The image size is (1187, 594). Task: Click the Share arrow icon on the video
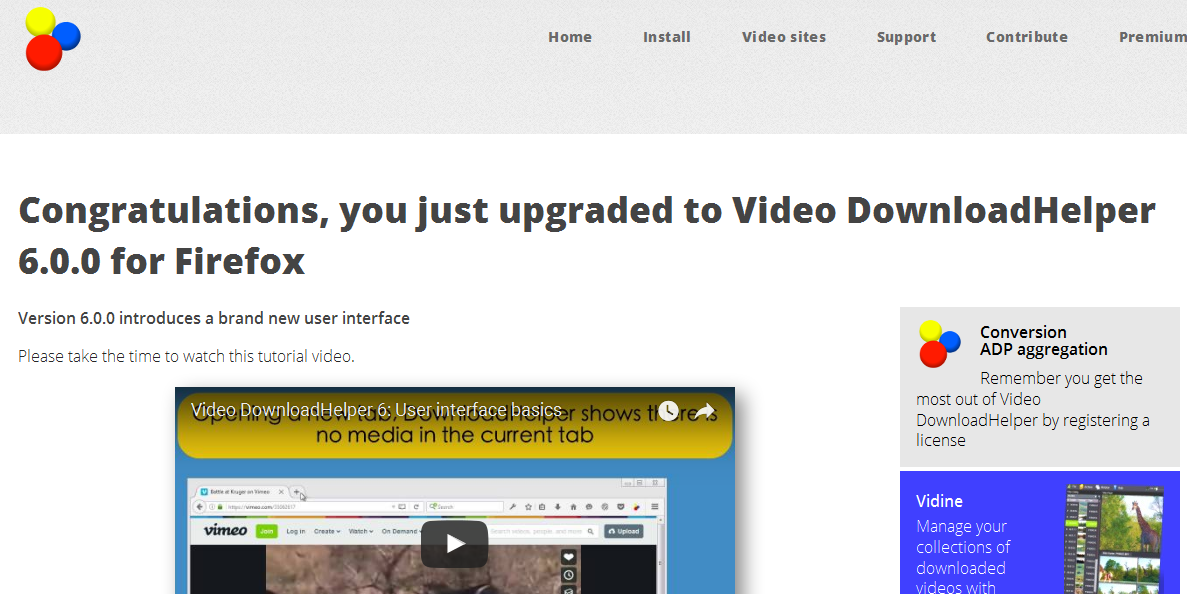pos(705,411)
